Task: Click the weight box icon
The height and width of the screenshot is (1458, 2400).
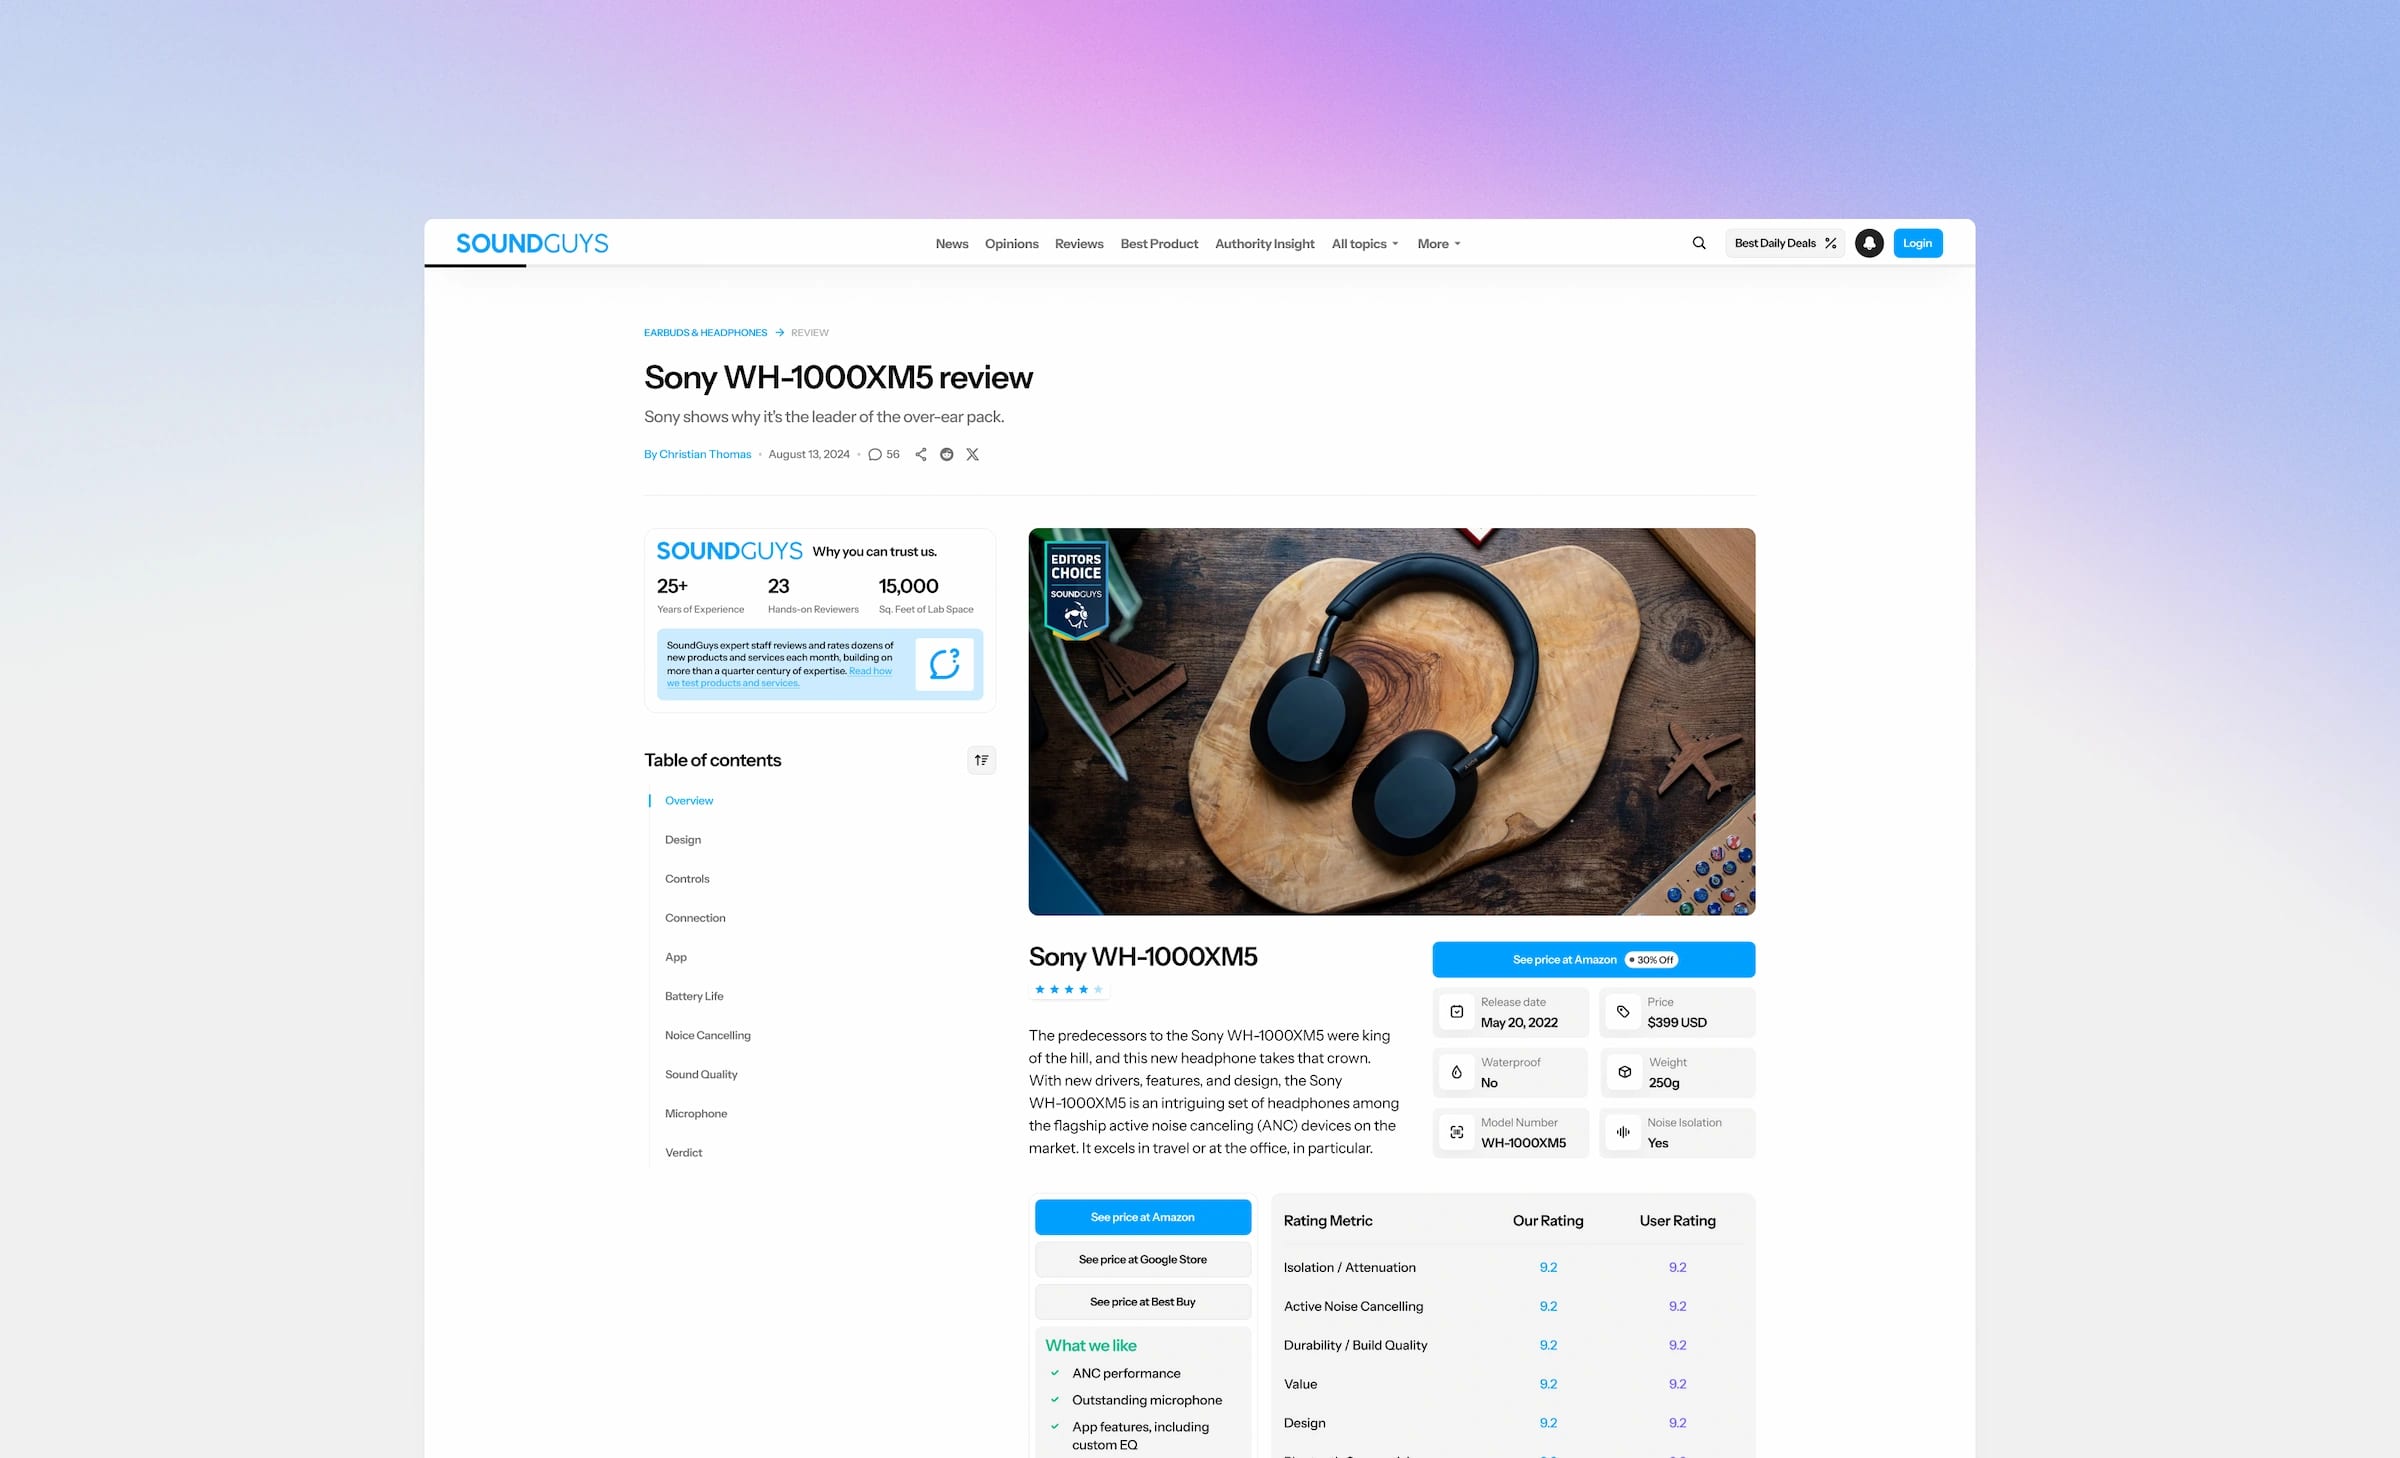Action: point(1624,1072)
